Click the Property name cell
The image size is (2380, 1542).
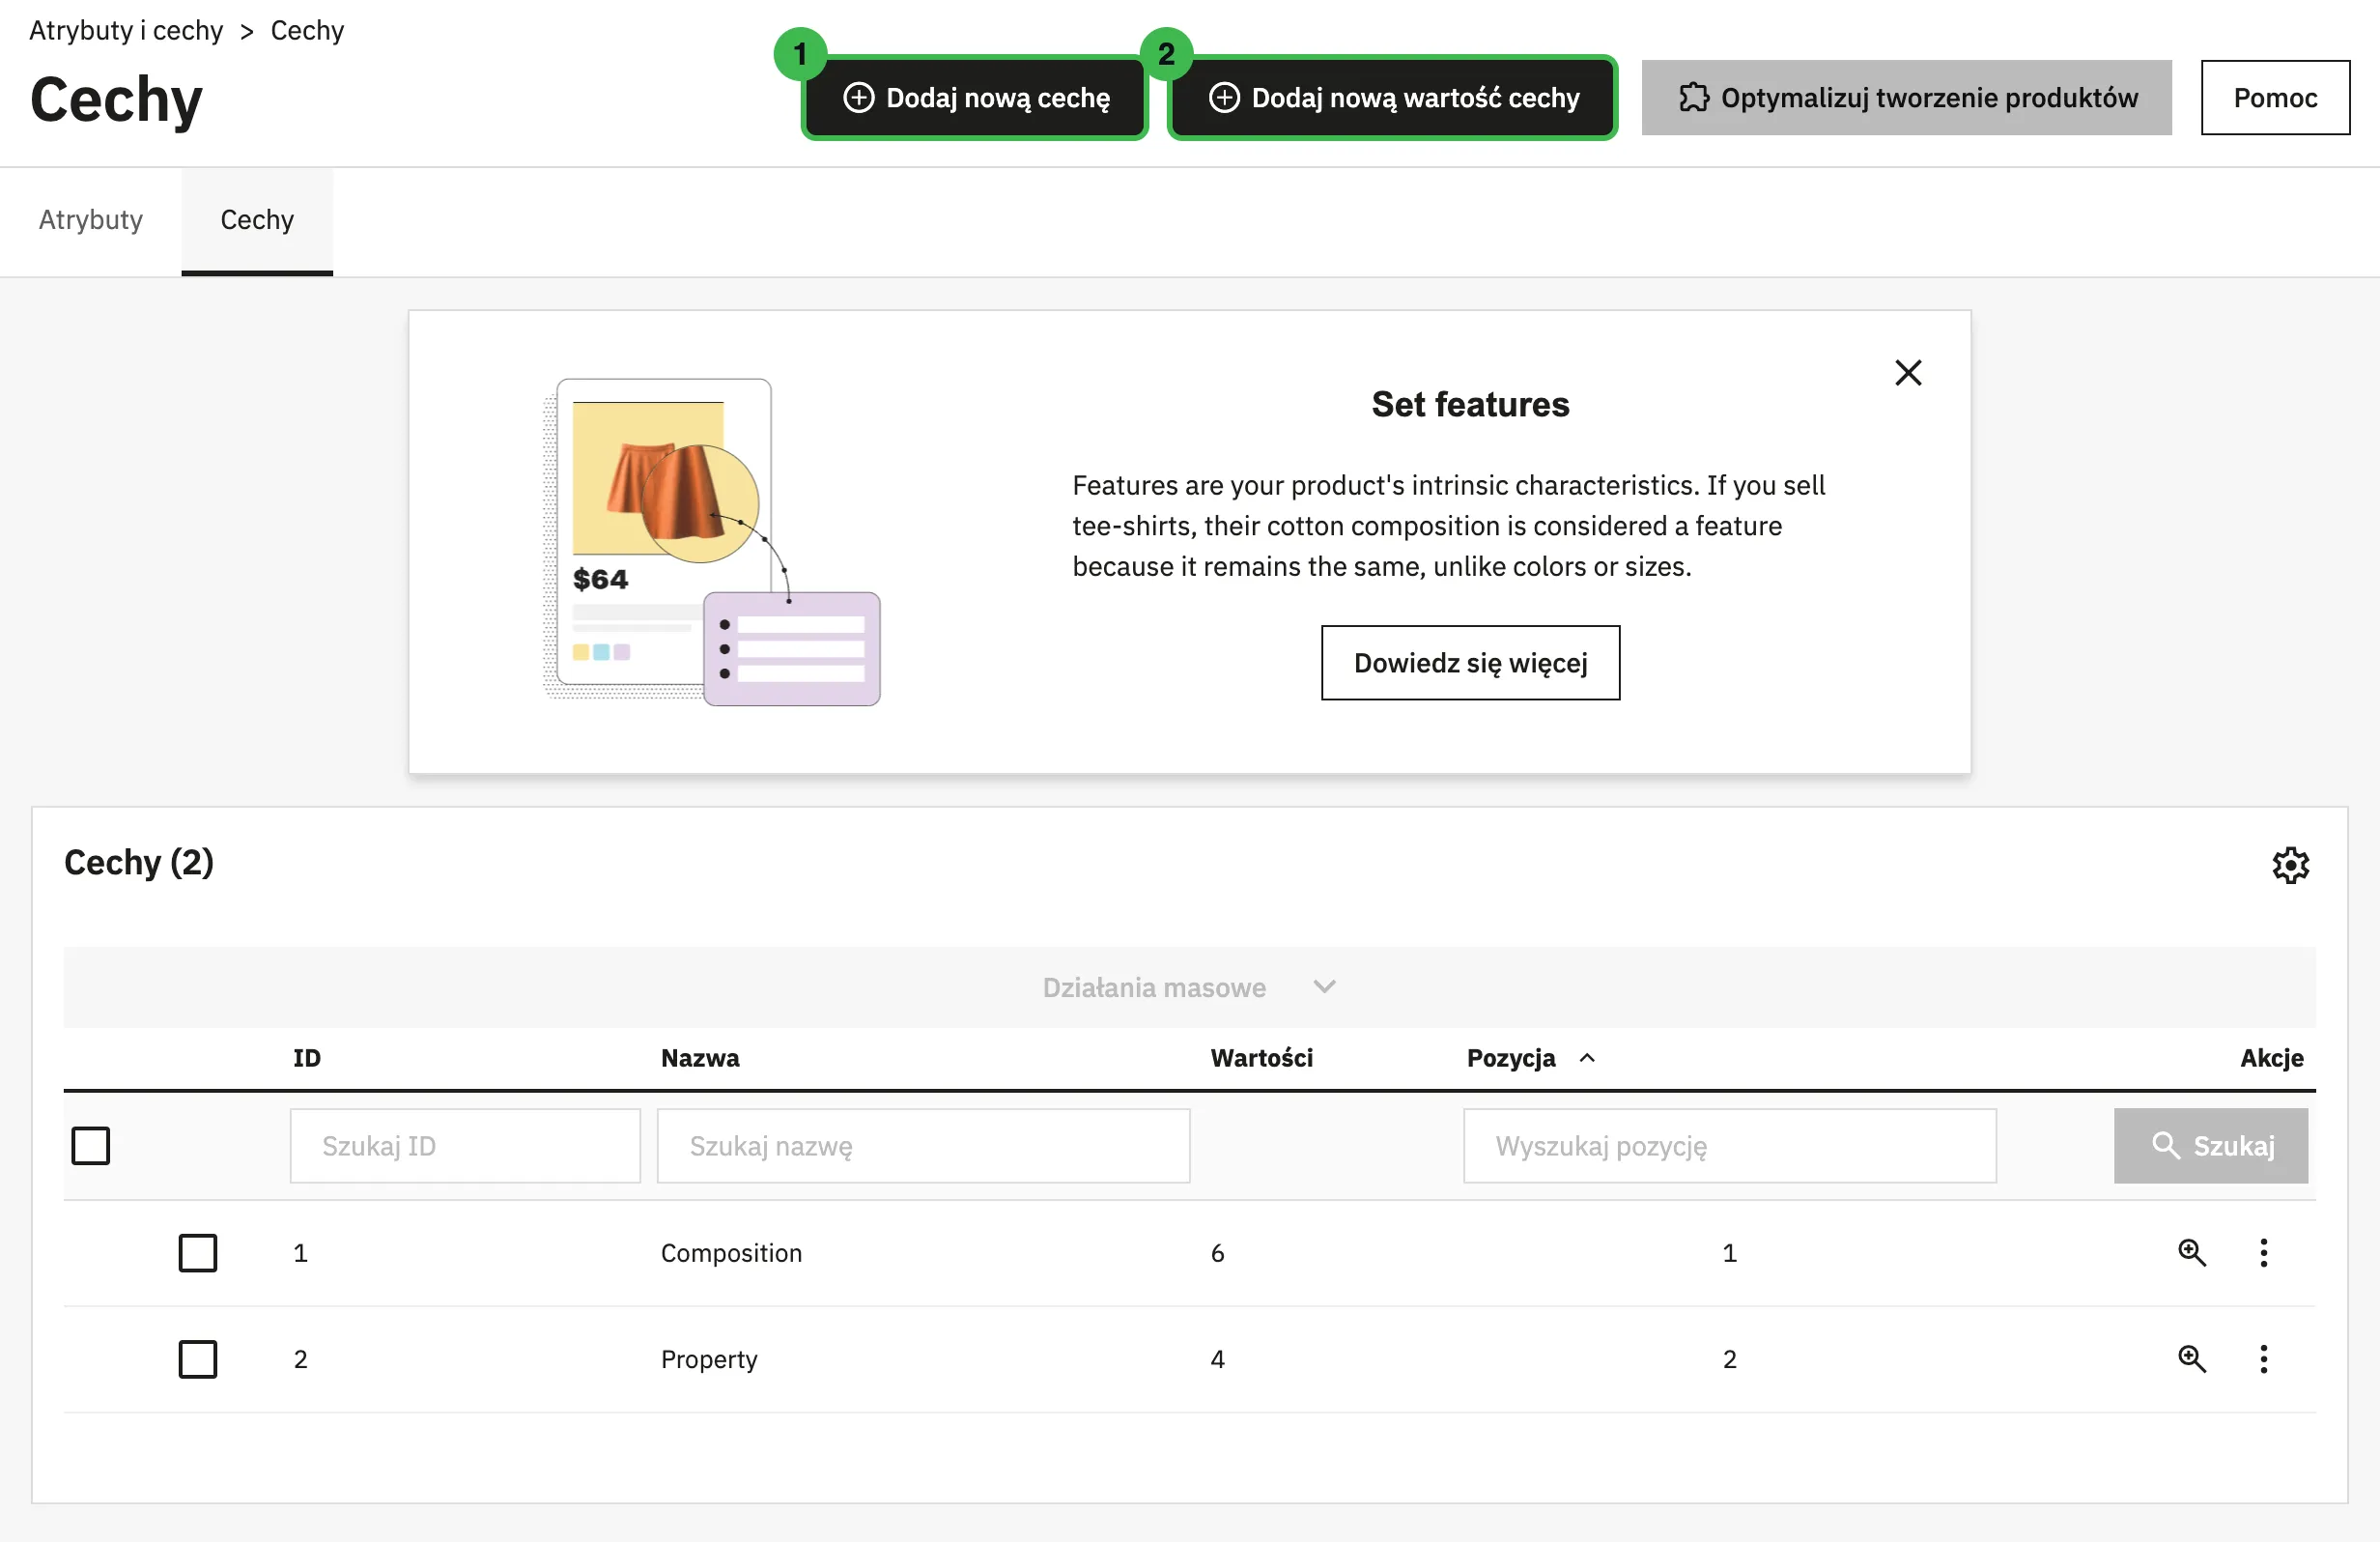point(709,1359)
